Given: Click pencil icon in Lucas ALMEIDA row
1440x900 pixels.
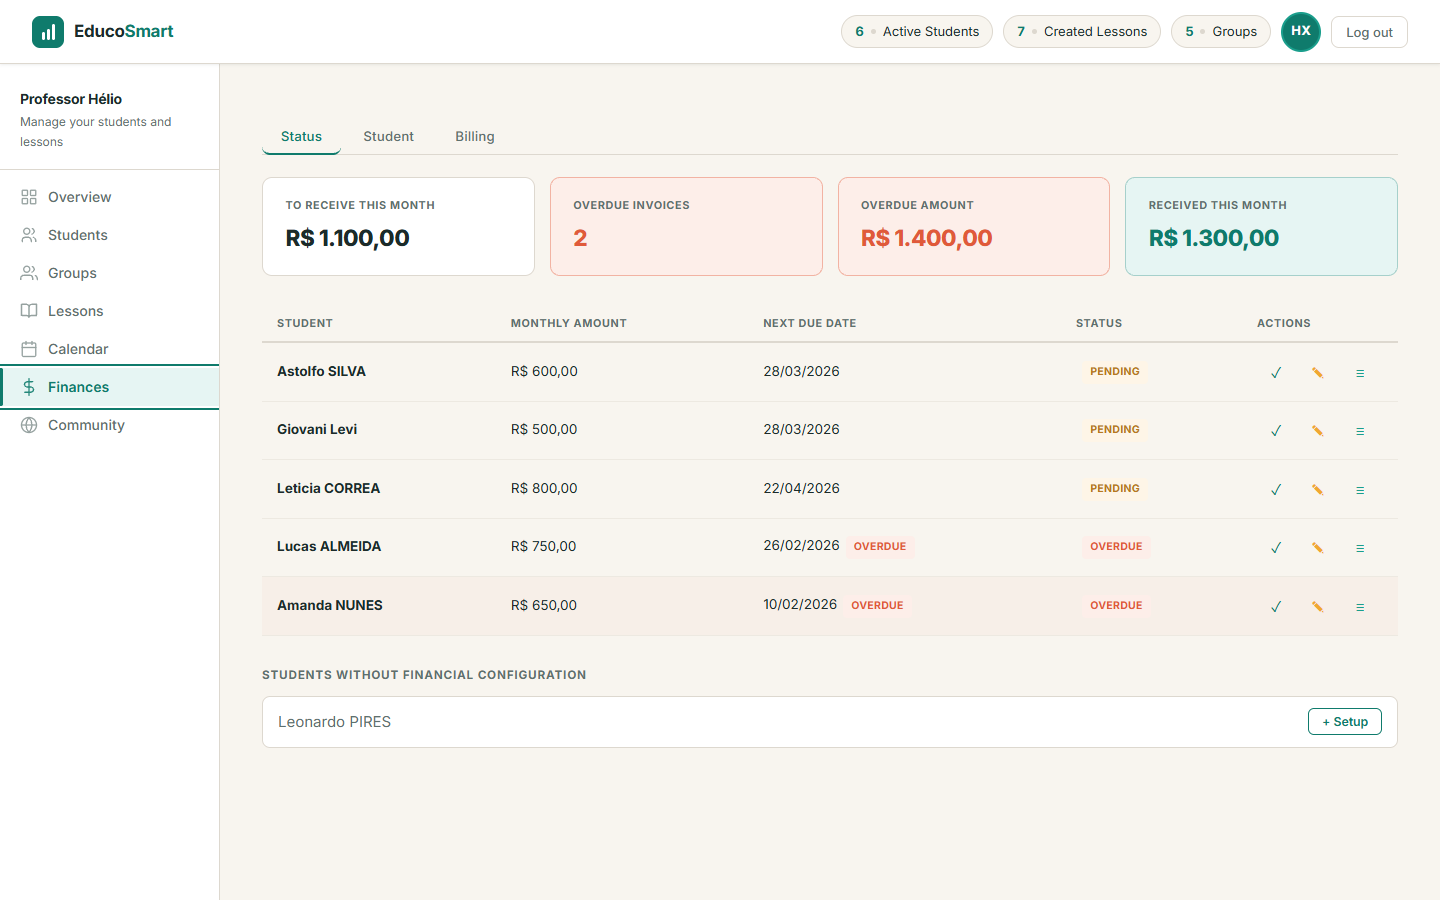Looking at the screenshot, I should pyautogui.click(x=1318, y=548).
